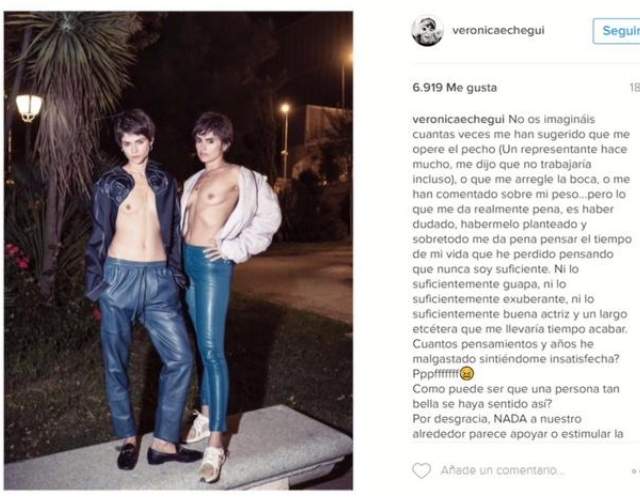This screenshot has width=640, height=500.
Task: Click veronicaechegui username at start of caption
Action: point(459,120)
